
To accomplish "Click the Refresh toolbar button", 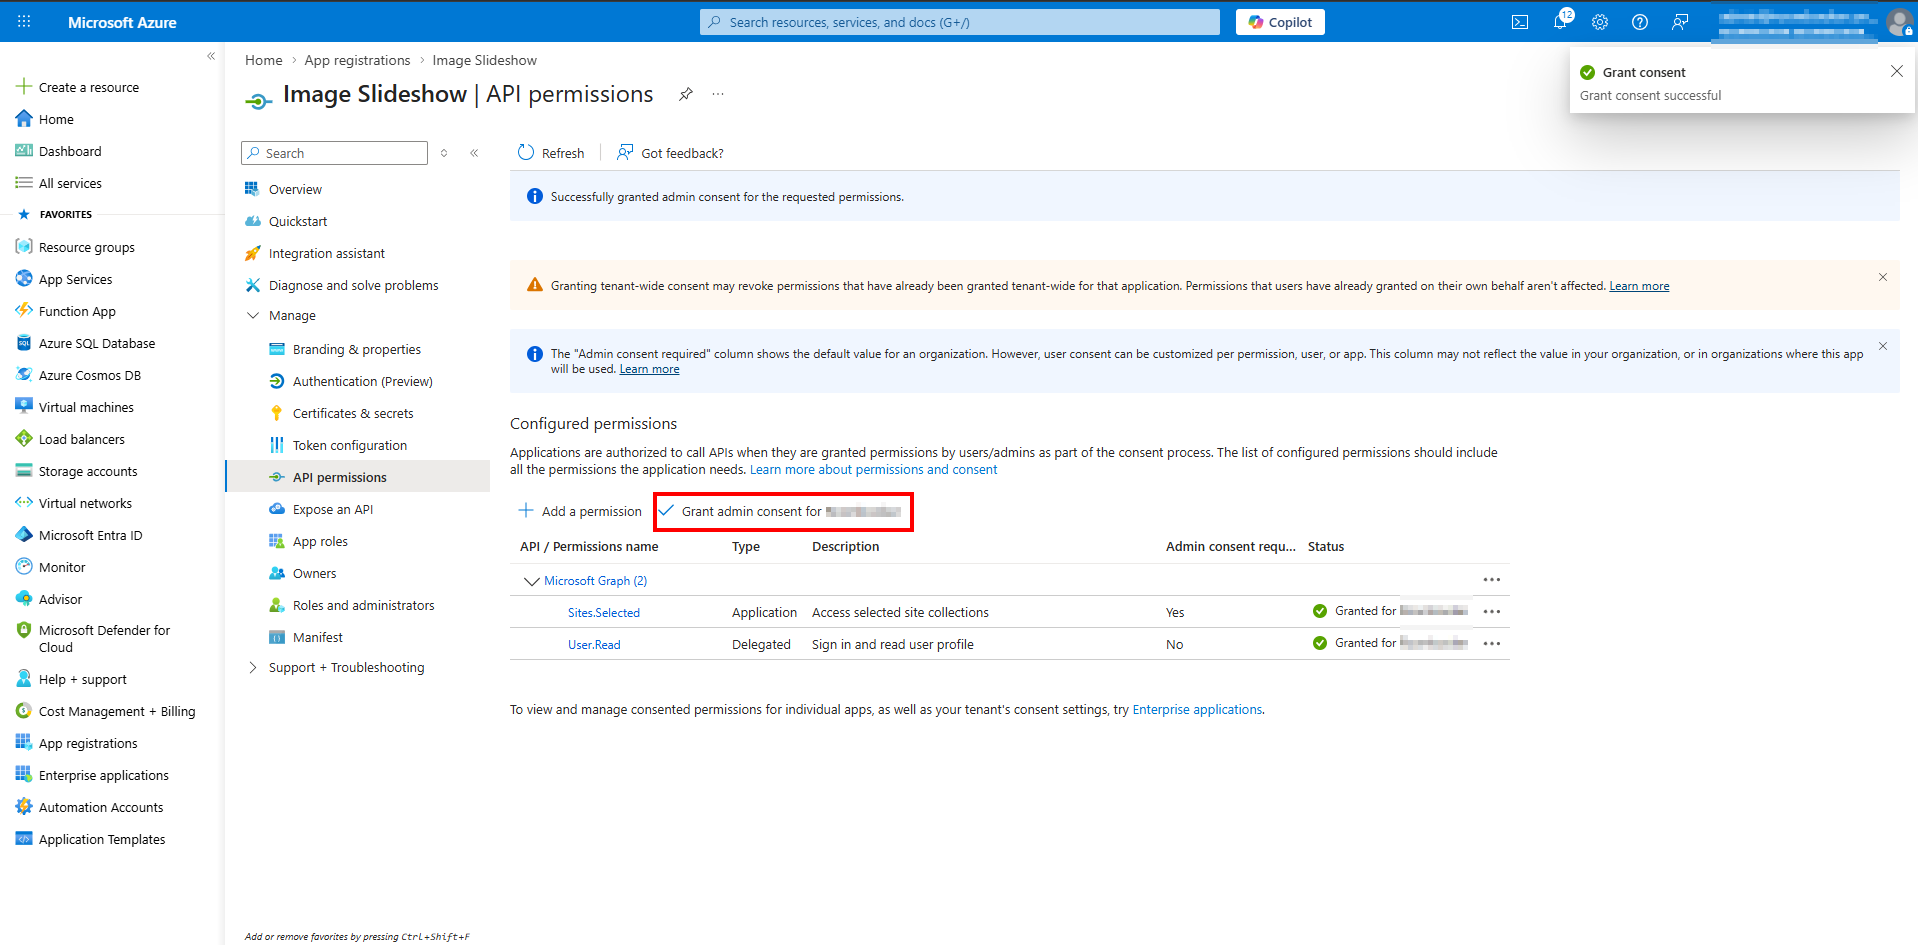I will [x=551, y=153].
